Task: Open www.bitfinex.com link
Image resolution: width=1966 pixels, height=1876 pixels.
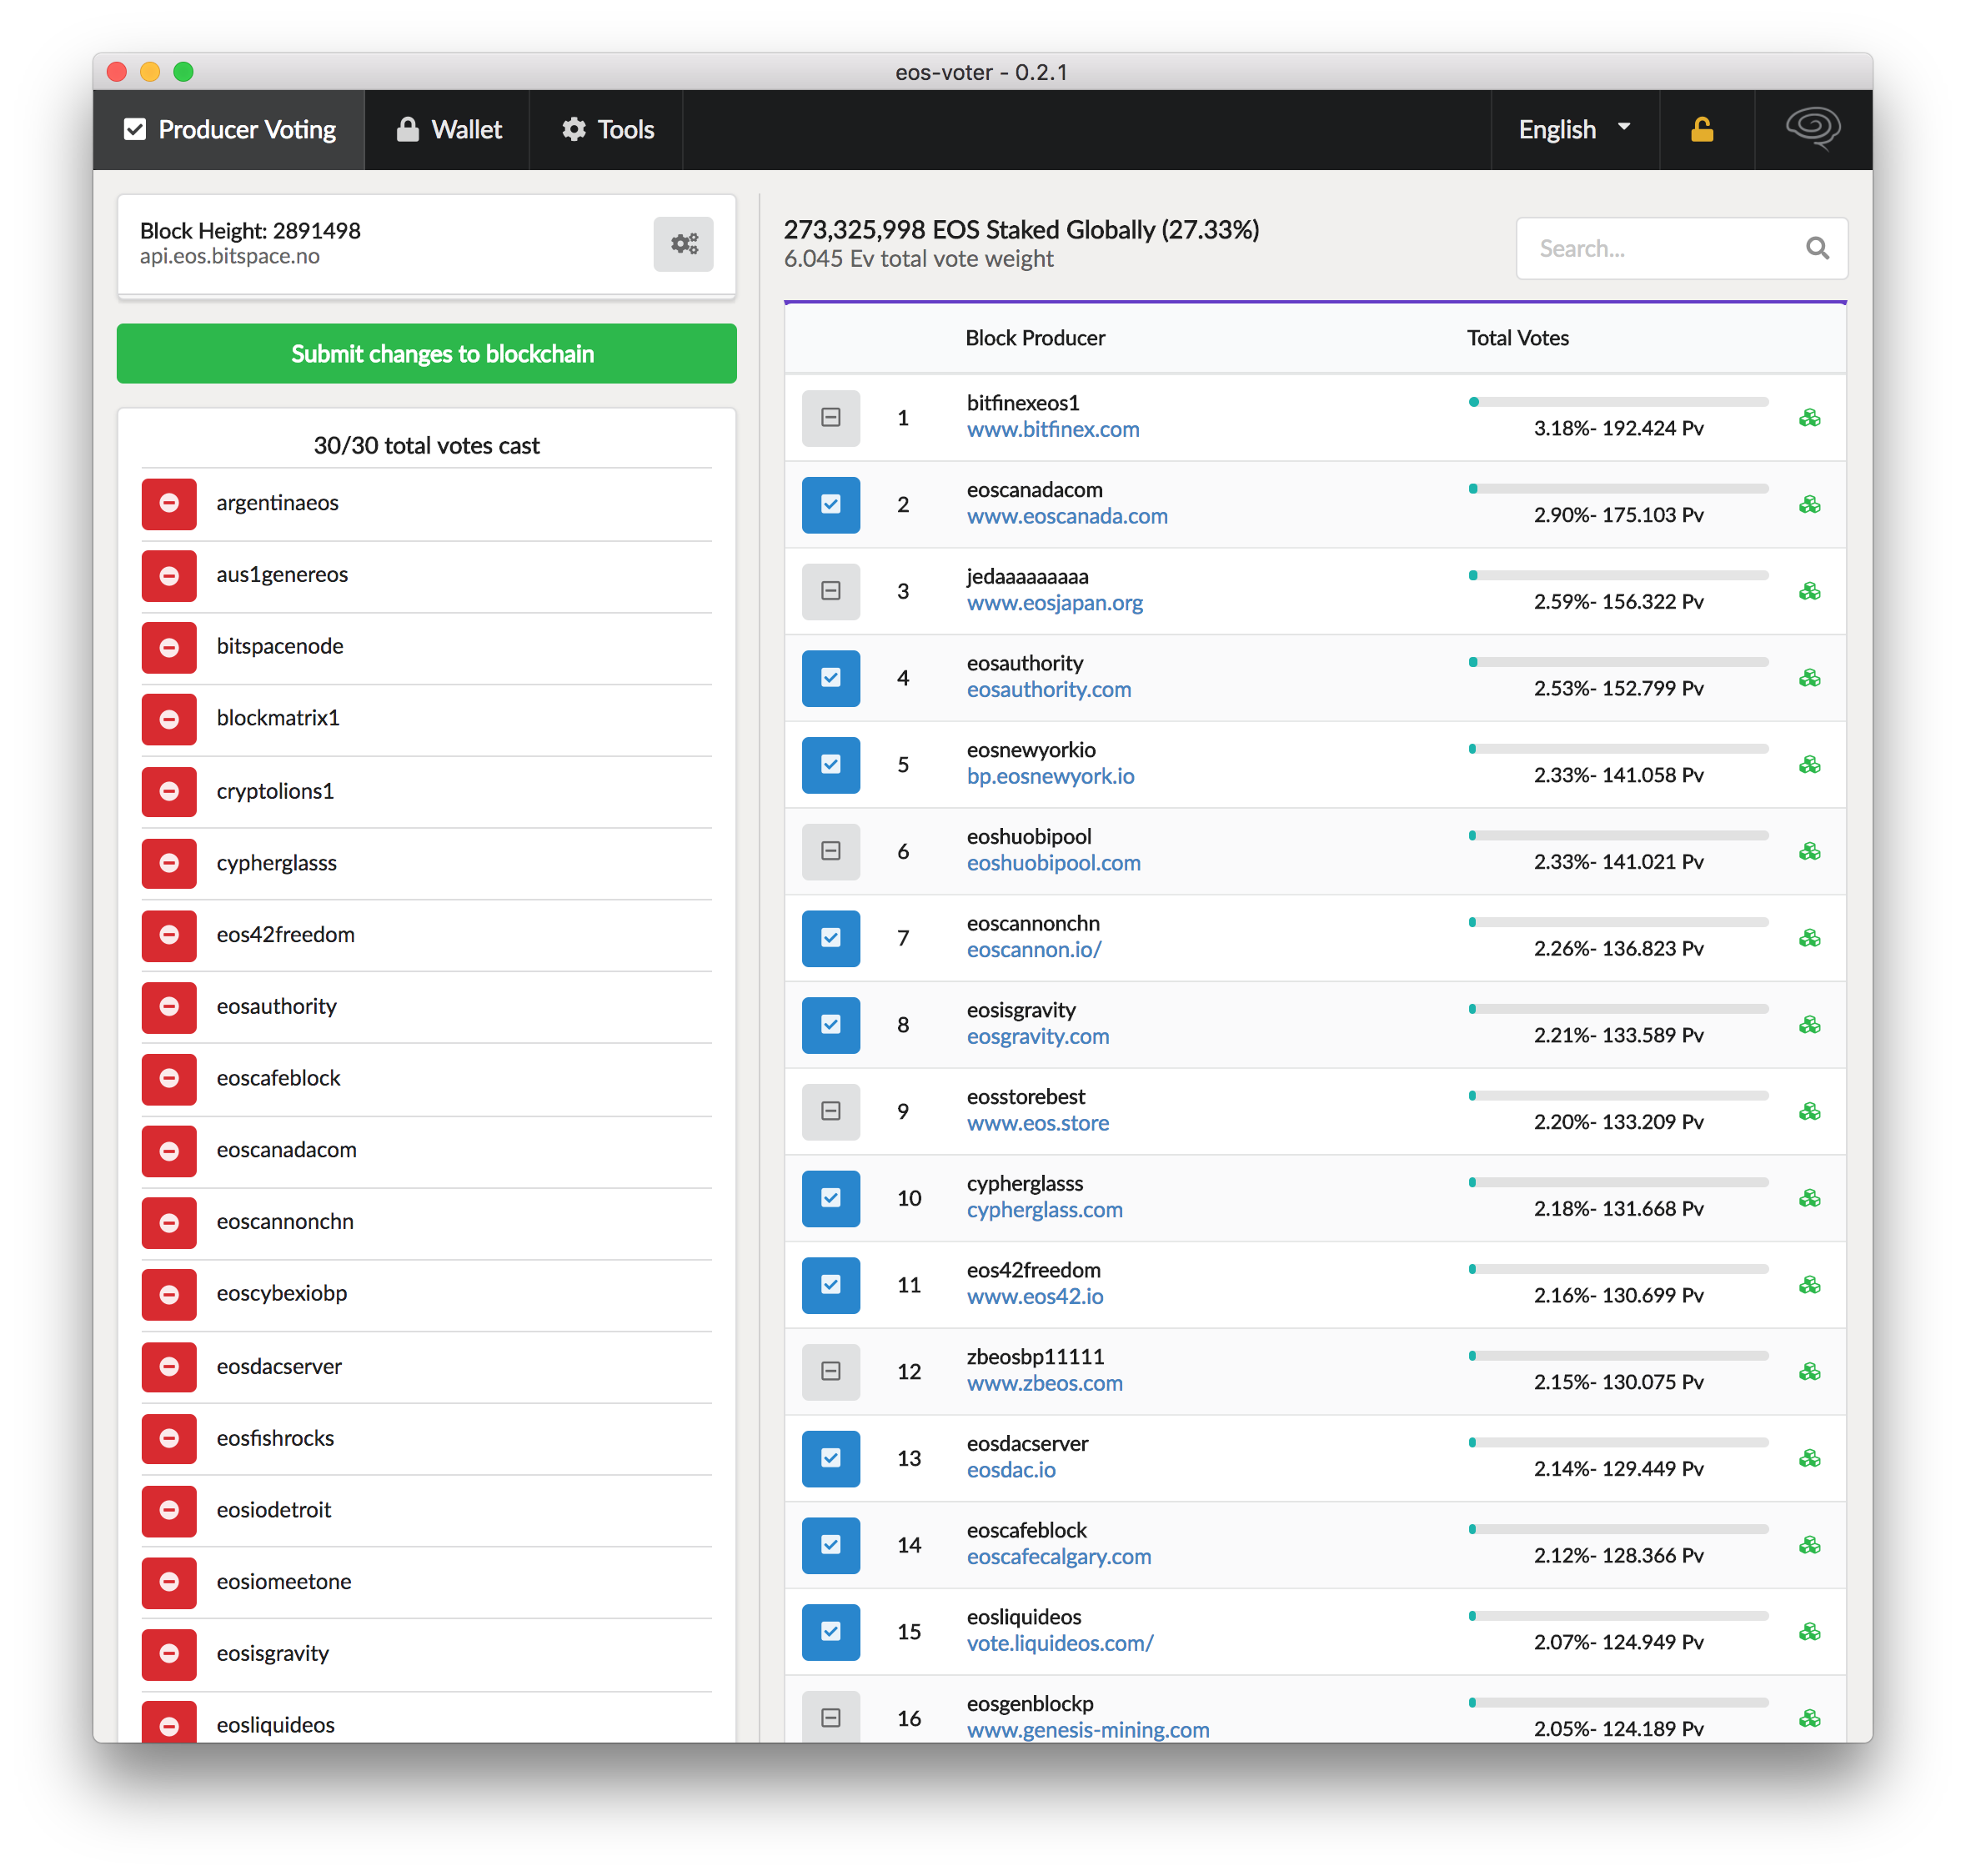Action: pyautogui.click(x=1052, y=430)
